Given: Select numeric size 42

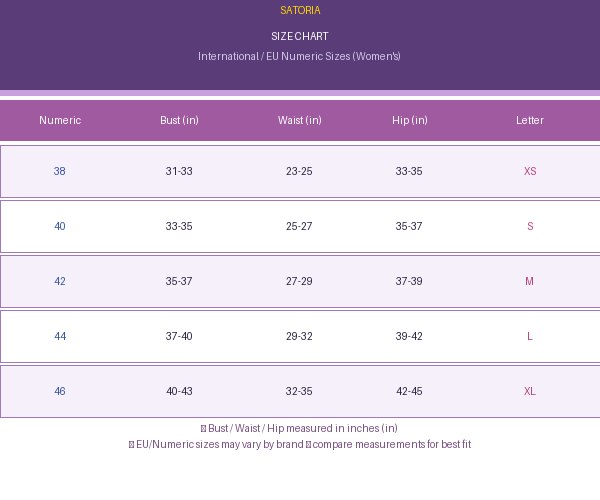Looking at the screenshot, I should point(60,281).
